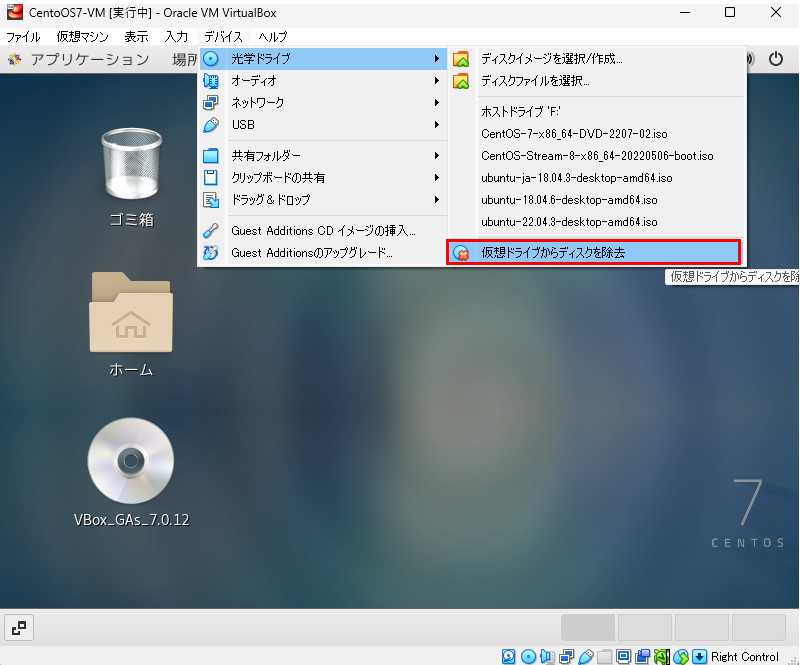Click the optical disc status bar icon
800x665 pixels.
click(x=527, y=657)
